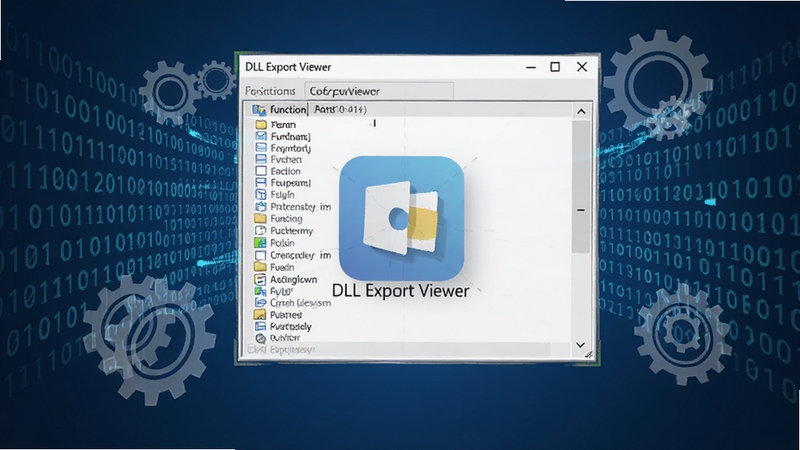Click the icon beside Felgin
Viewport: 800px width, 450px height.
261,194
